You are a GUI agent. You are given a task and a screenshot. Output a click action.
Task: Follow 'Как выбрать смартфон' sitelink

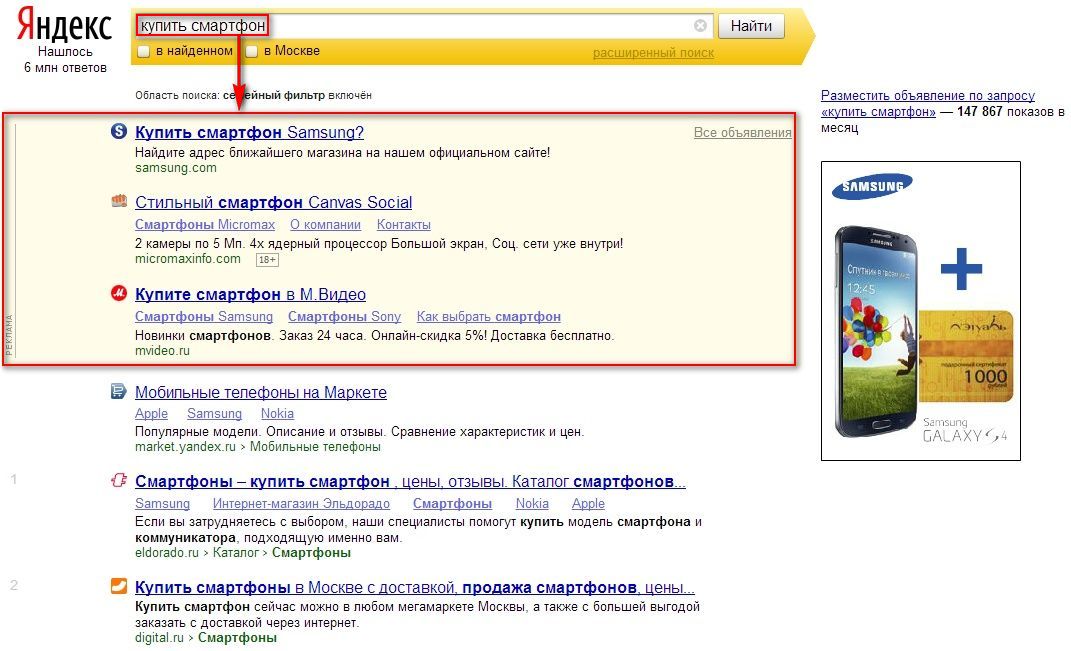(488, 317)
